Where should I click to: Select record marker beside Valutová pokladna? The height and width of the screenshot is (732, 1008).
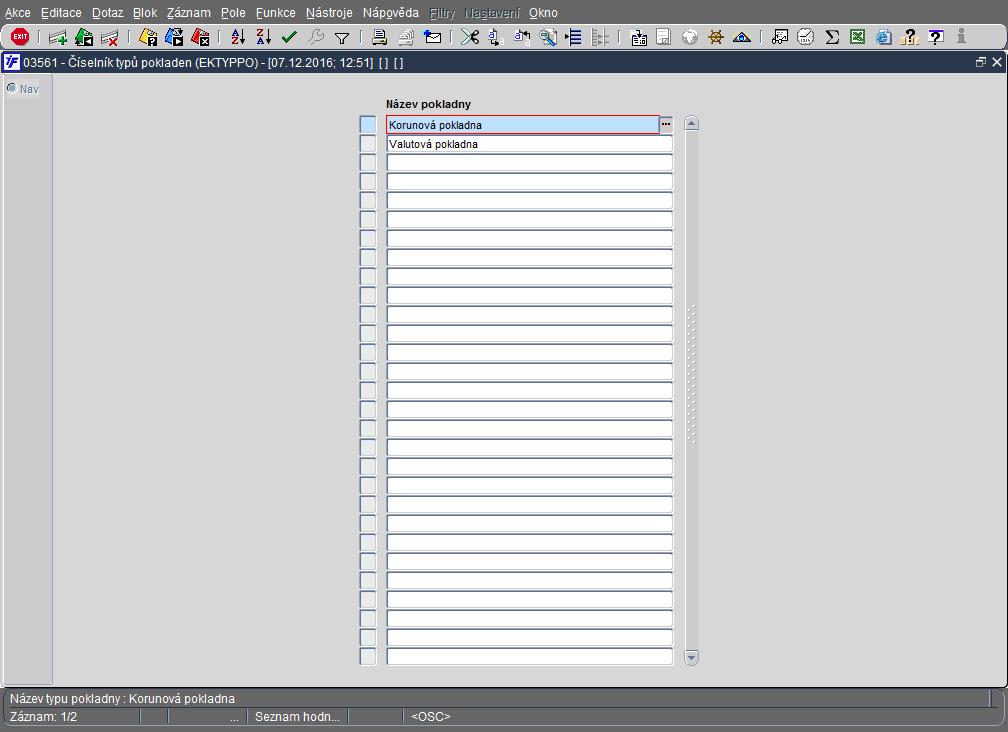click(368, 144)
